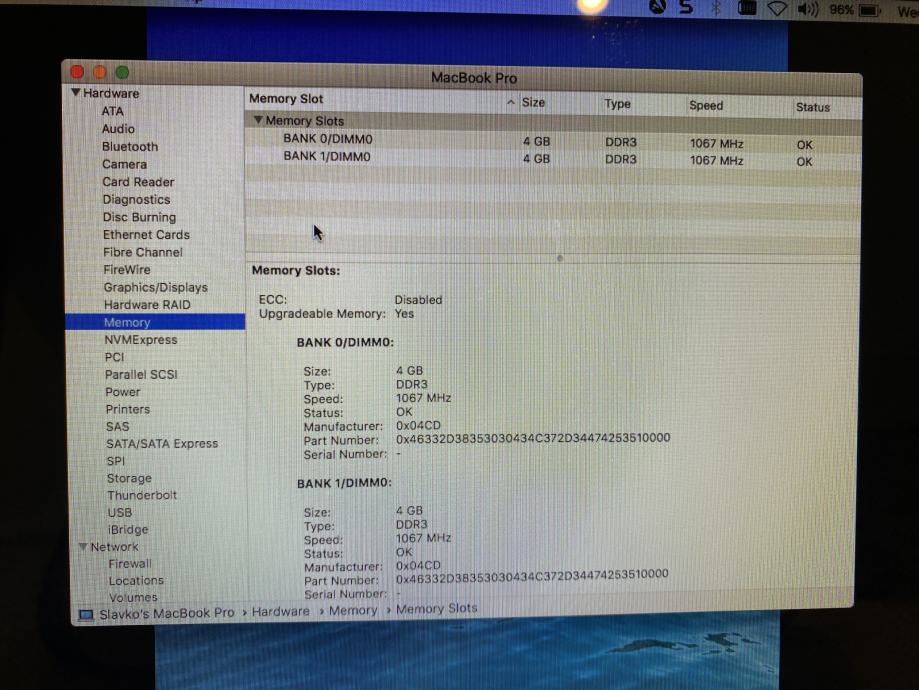Viewport: 919px width, 690px height.
Task: Click the Memory Slot column header
Action: pos(286,98)
